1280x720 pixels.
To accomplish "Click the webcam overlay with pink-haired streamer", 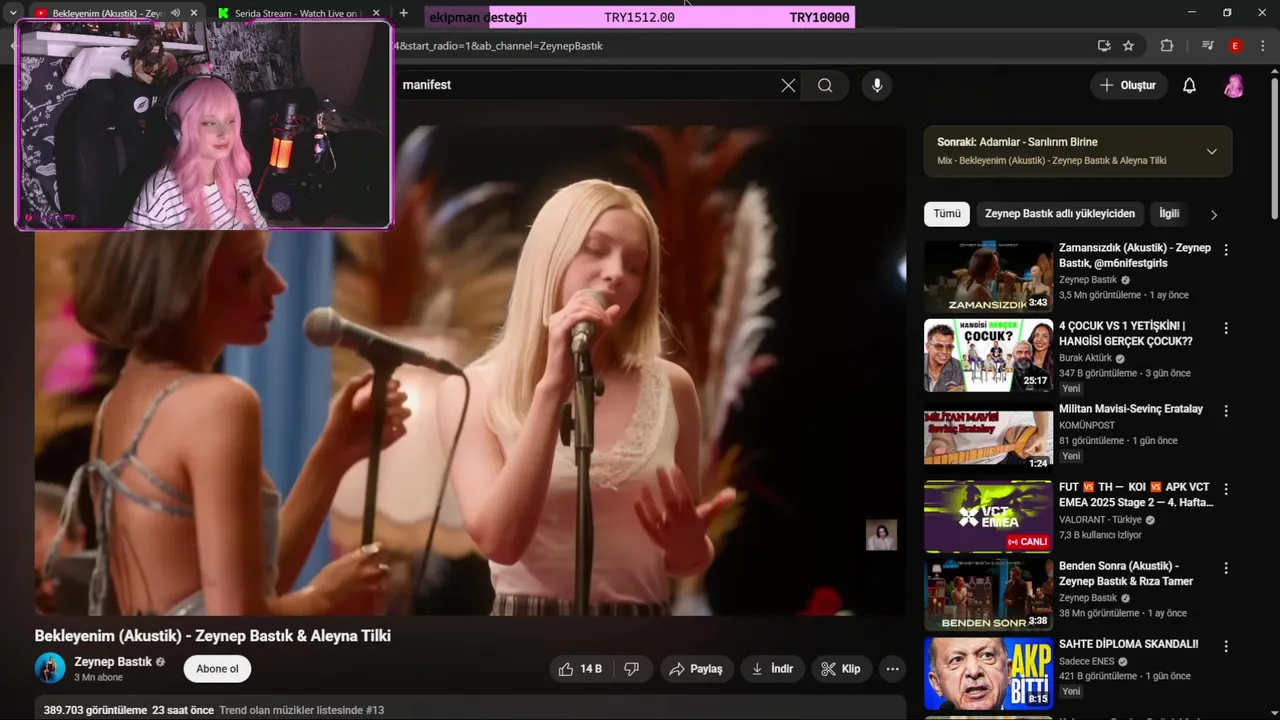I will click(x=204, y=125).
